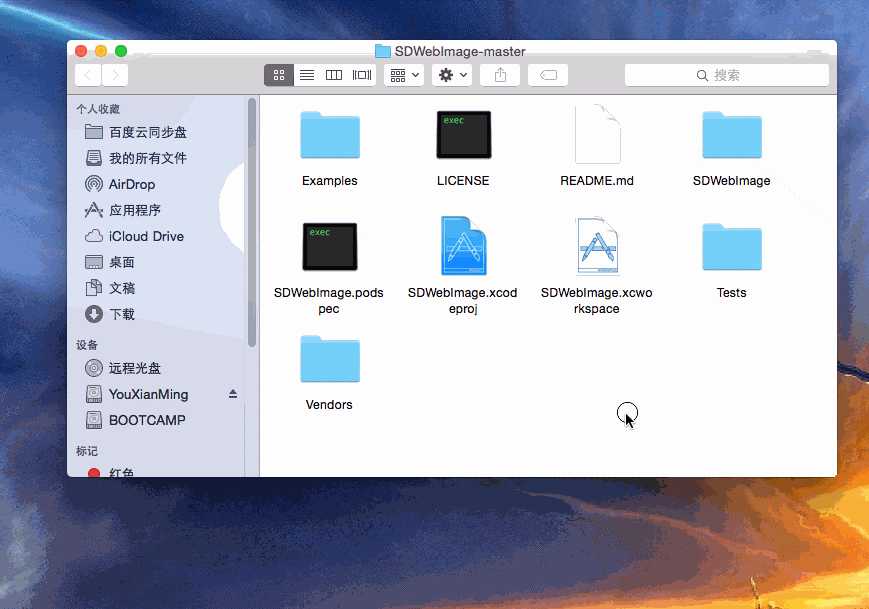Open the Vendors folder
The height and width of the screenshot is (609, 869).
tap(330, 359)
